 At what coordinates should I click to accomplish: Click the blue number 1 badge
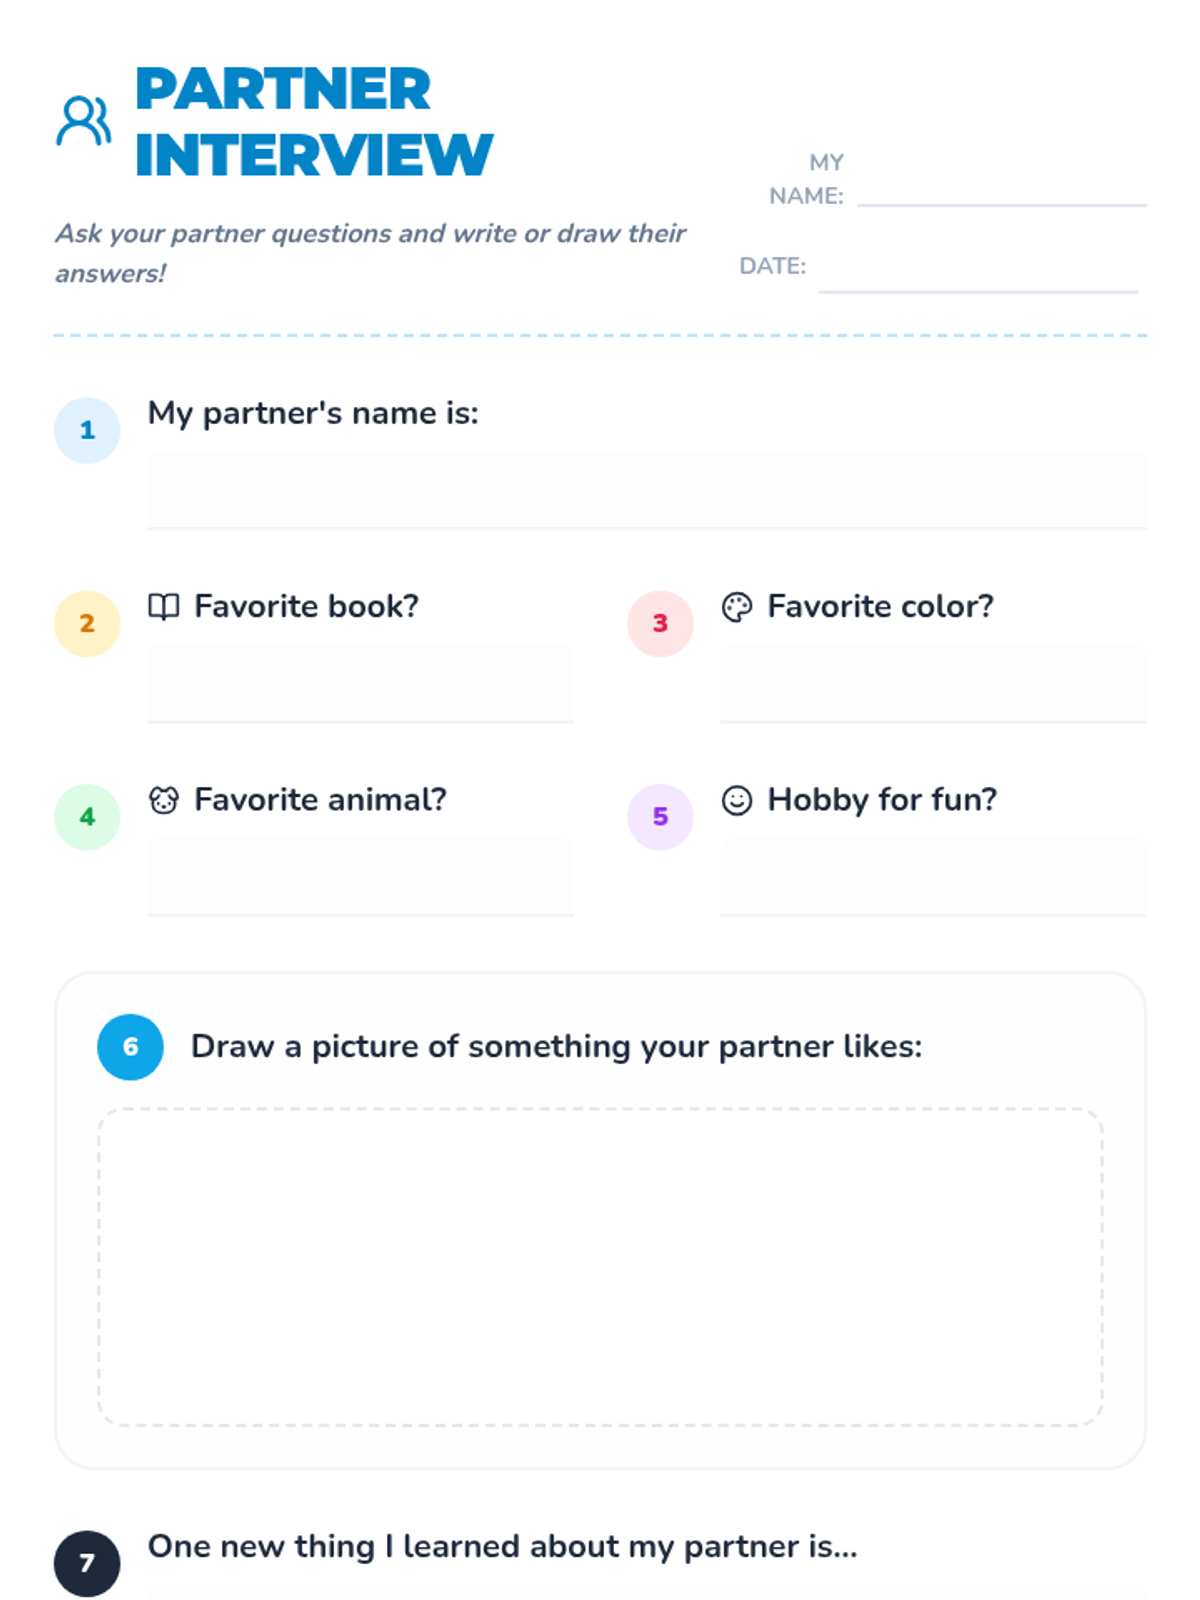tap(87, 430)
